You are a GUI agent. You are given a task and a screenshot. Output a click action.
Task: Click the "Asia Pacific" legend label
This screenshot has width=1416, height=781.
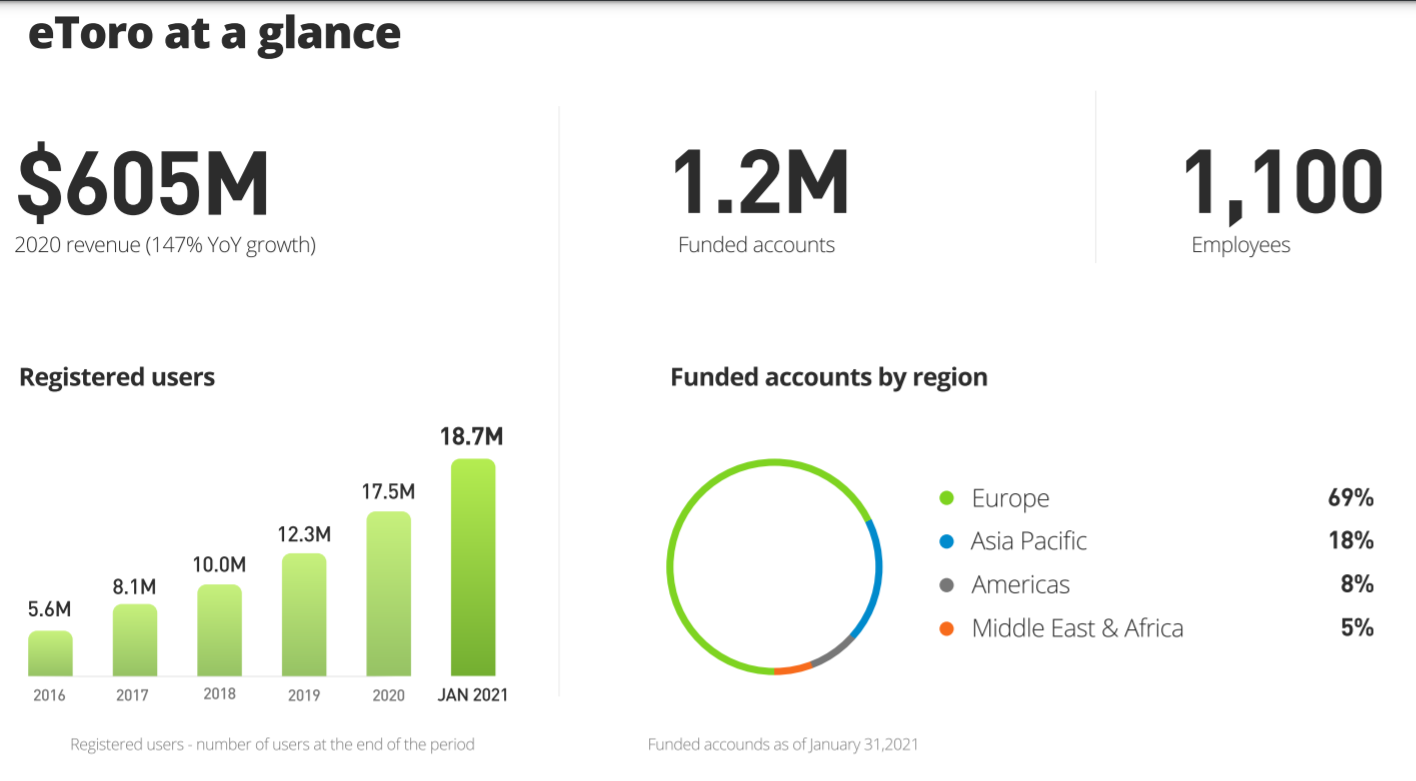[x=1029, y=541]
